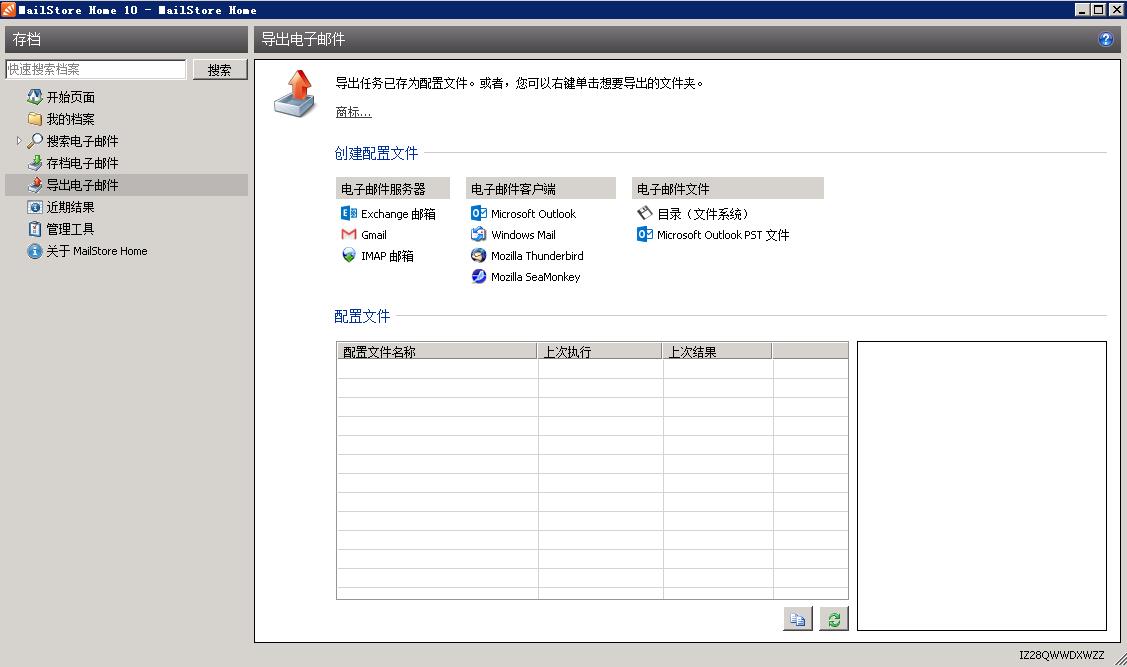Choose Gmail as export target

click(x=374, y=235)
